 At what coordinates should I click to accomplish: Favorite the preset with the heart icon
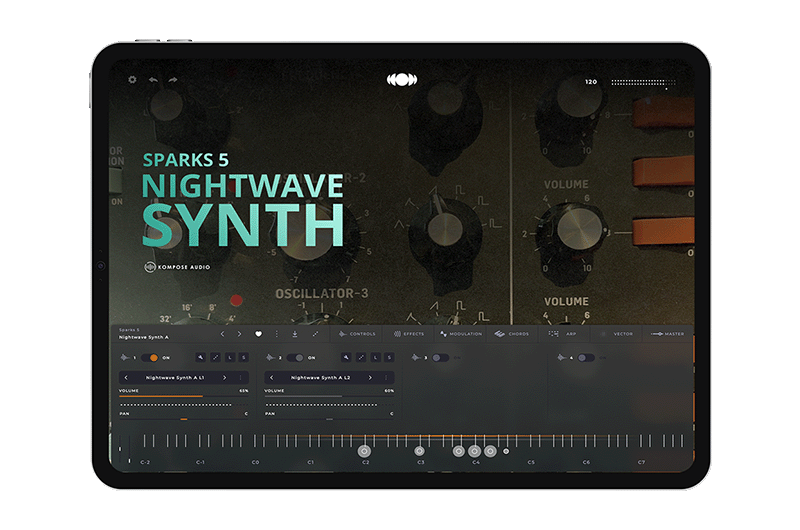tap(258, 334)
